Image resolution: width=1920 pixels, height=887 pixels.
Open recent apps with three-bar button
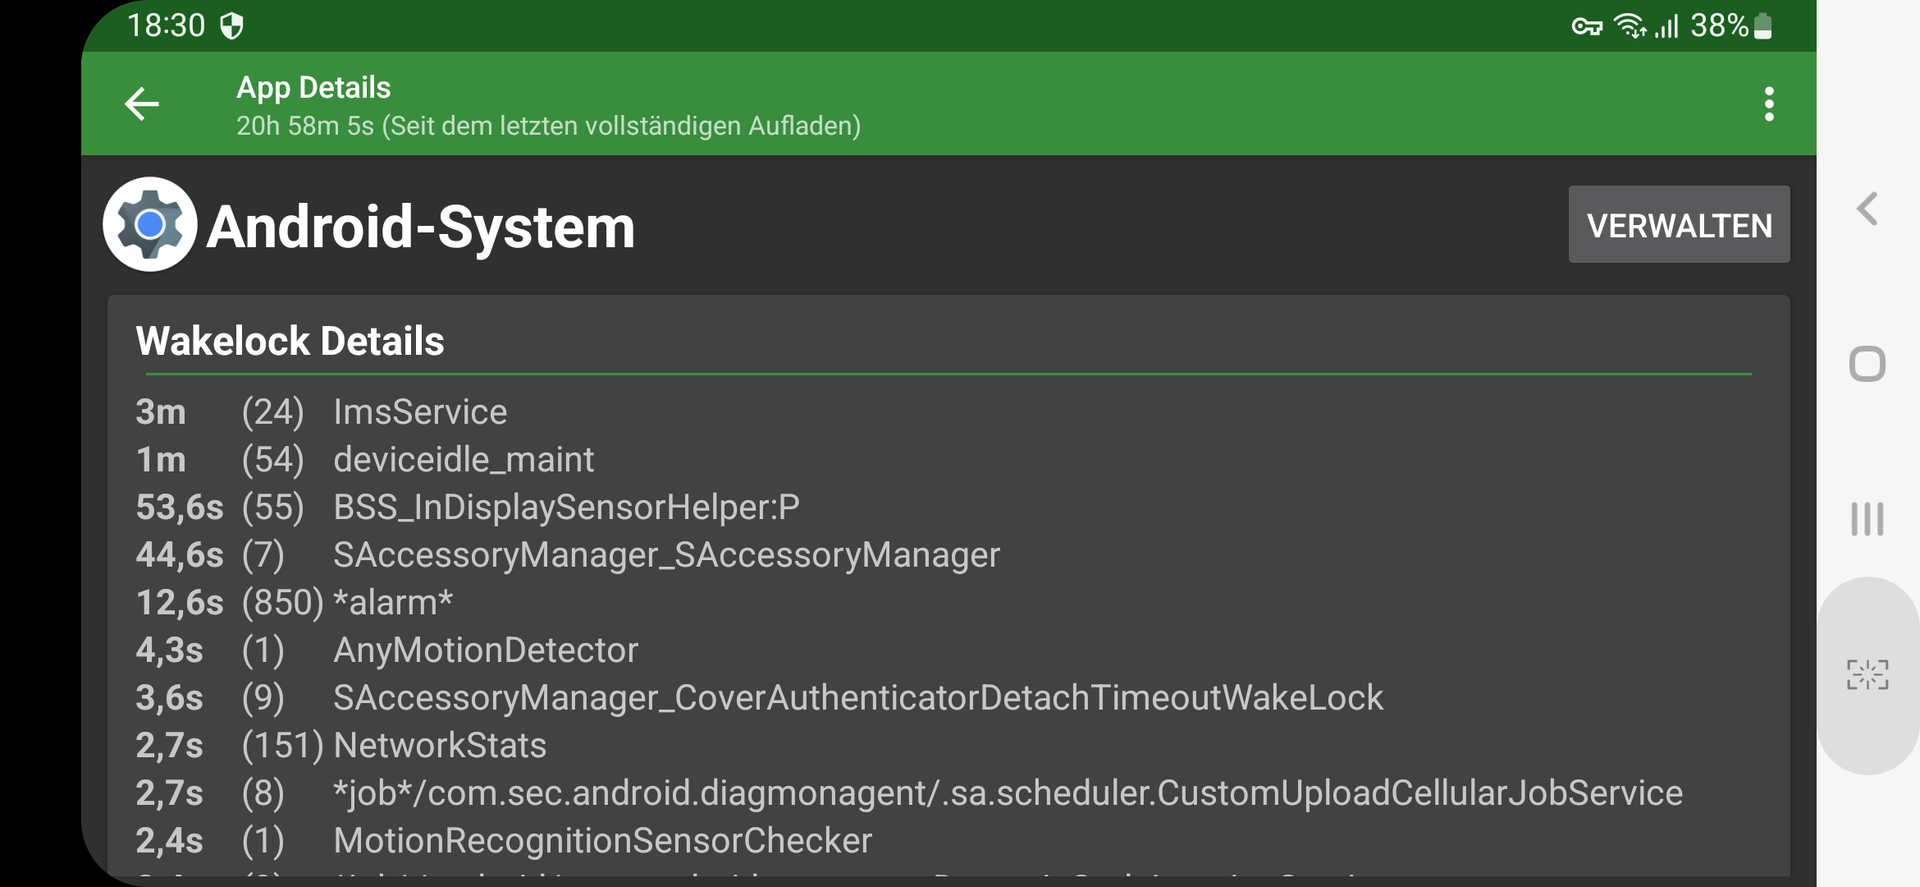tap(1867, 519)
